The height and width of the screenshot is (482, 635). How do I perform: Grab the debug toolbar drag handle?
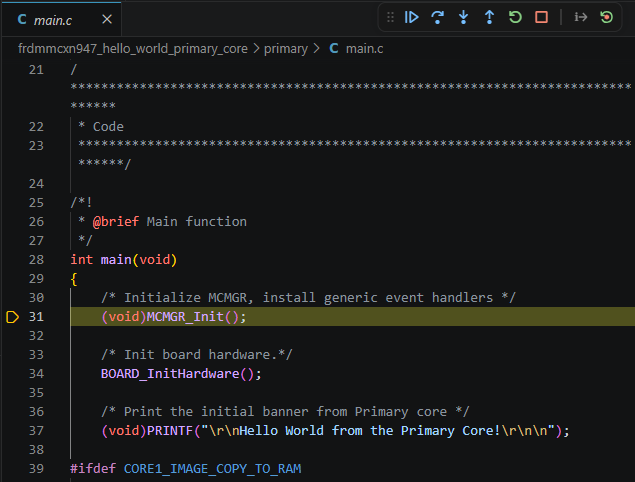coord(390,17)
